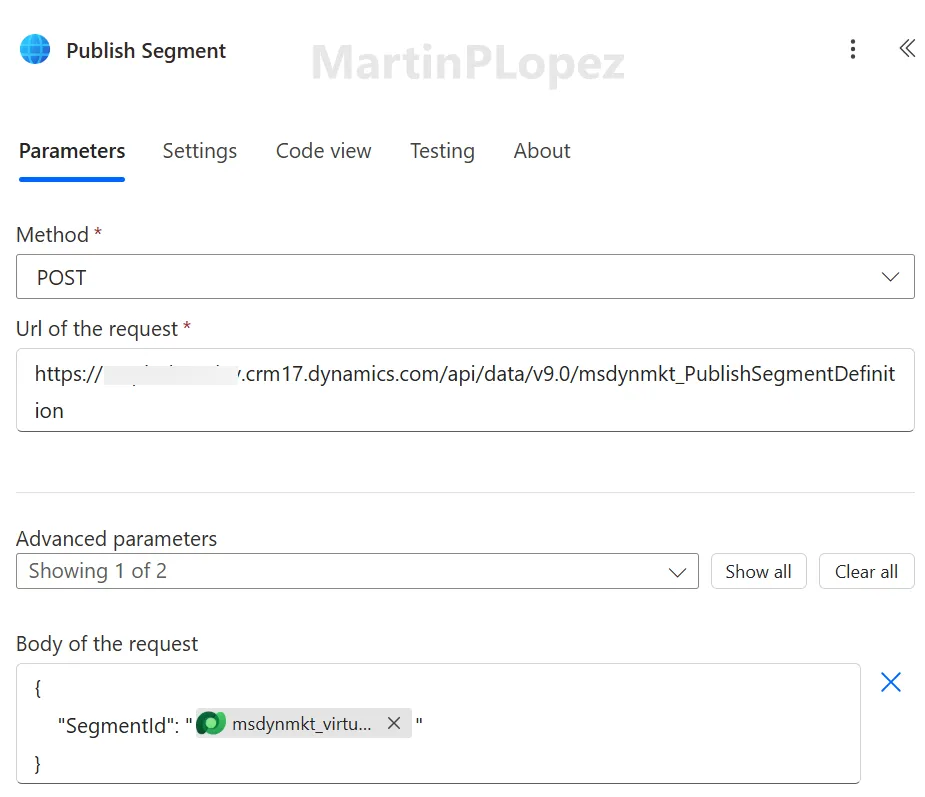Screen dimensions: 925x797
Task: Click the Clear all button
Action: click(x=867, y=571)
